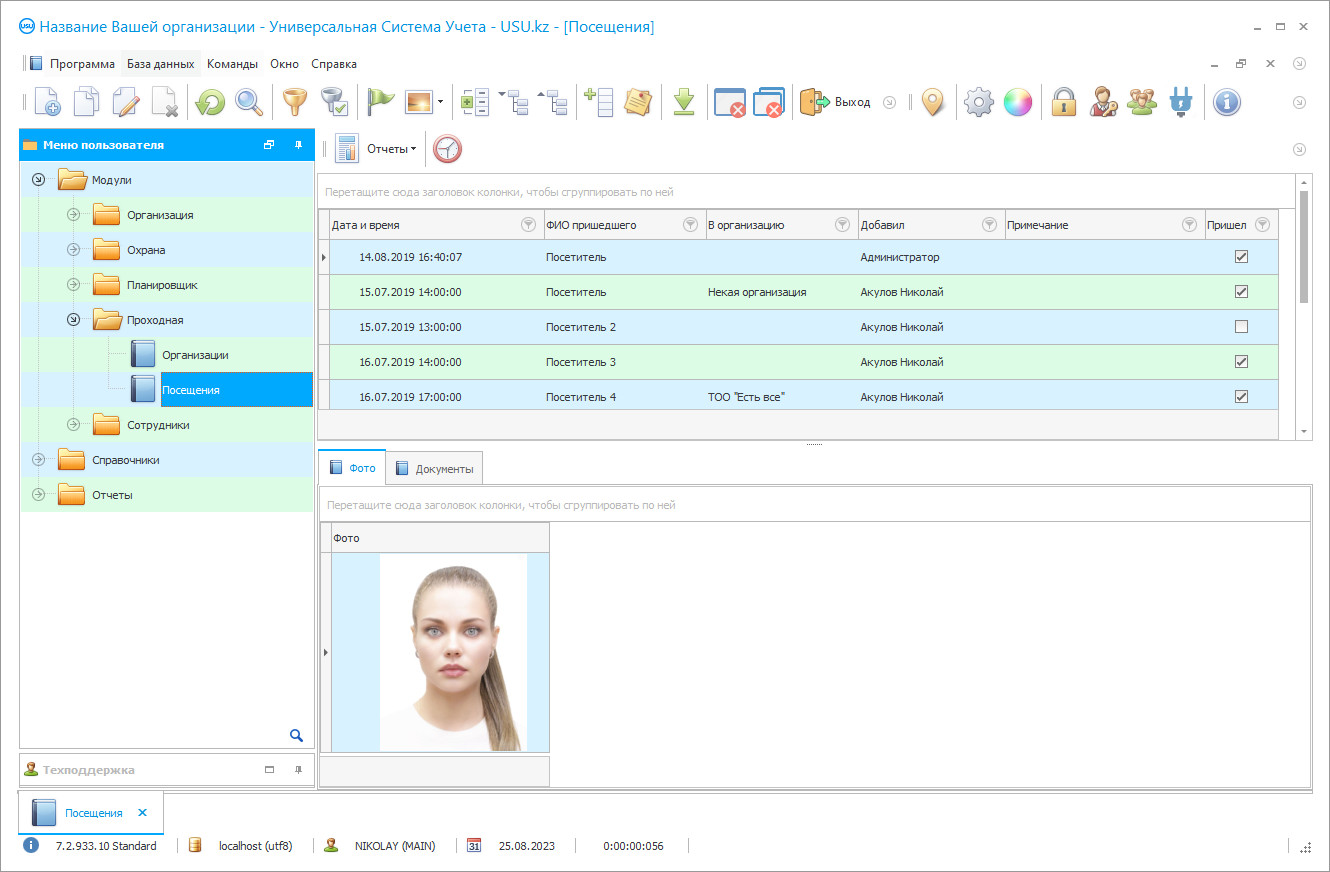
Task: Open the color theme picker wheel
Action: 1018,102
